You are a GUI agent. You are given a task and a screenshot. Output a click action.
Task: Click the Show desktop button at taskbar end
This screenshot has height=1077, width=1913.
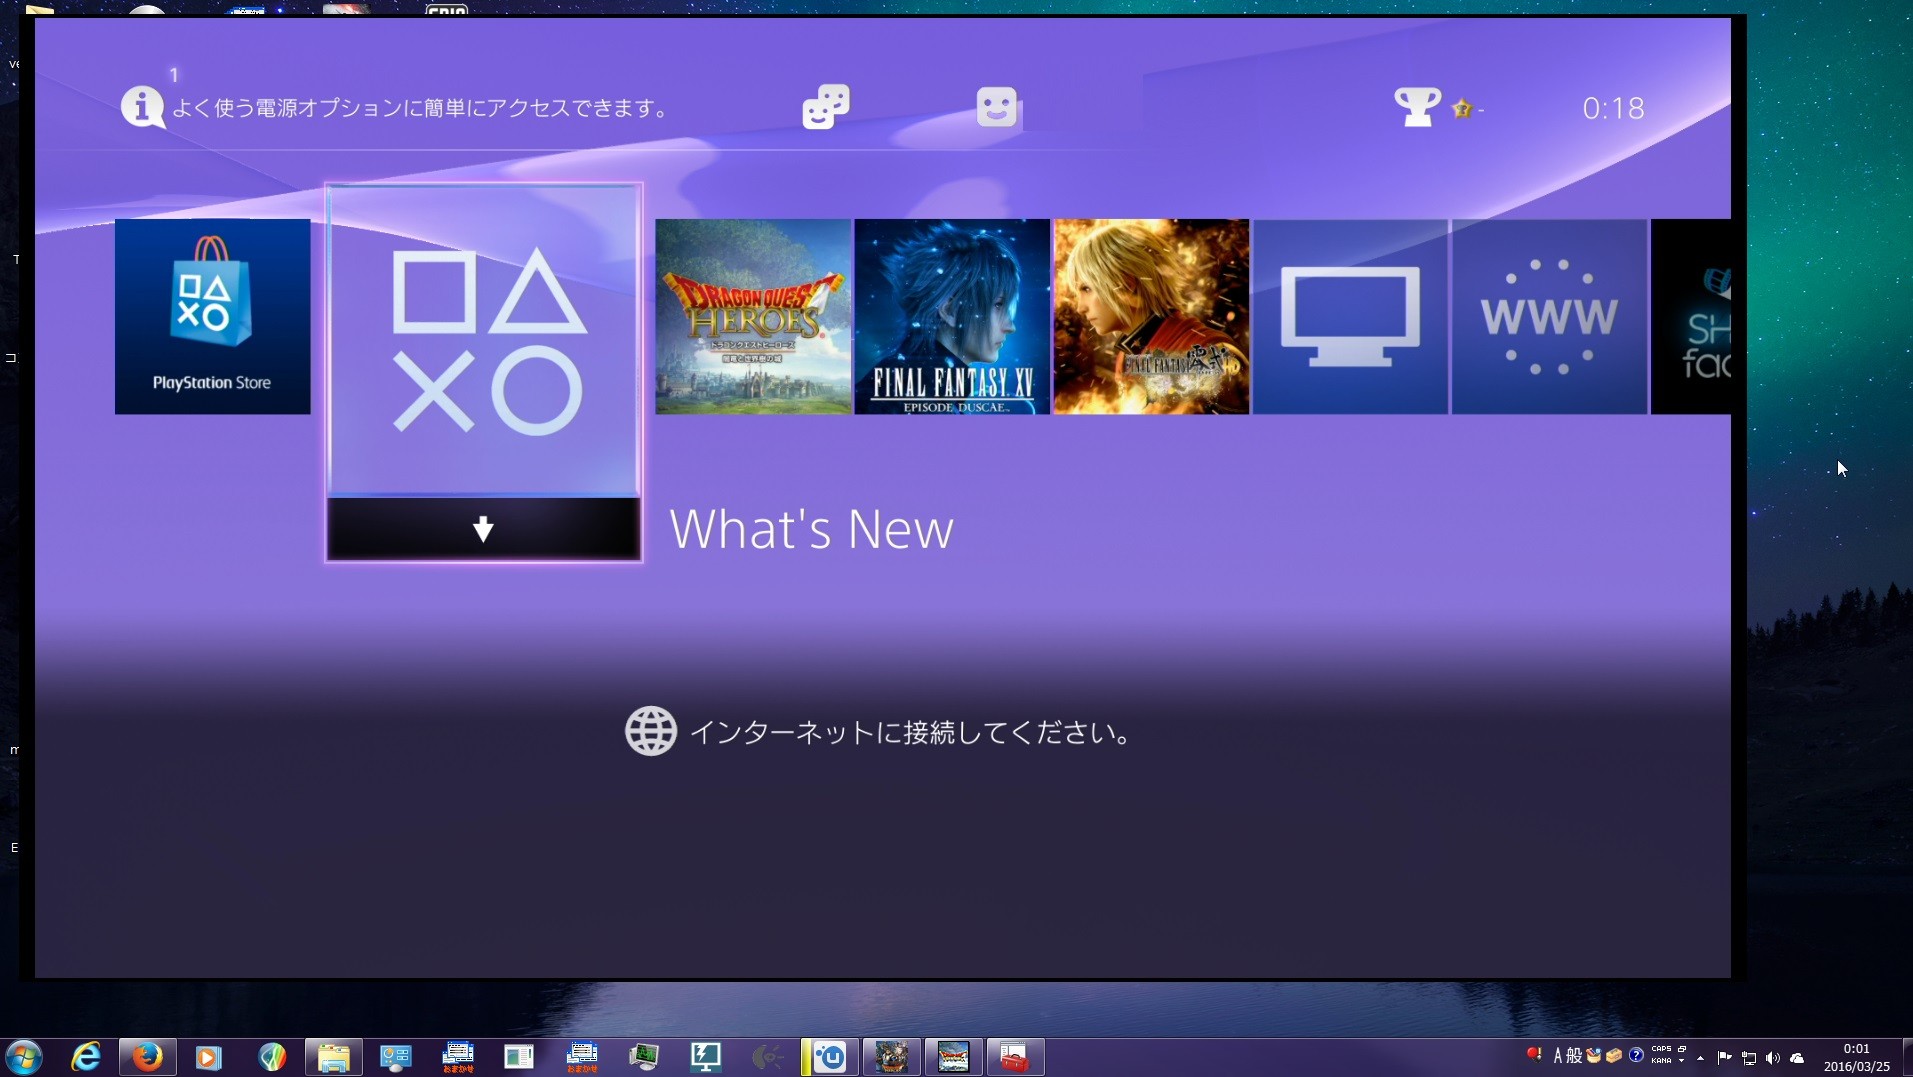(1907, 1057)
